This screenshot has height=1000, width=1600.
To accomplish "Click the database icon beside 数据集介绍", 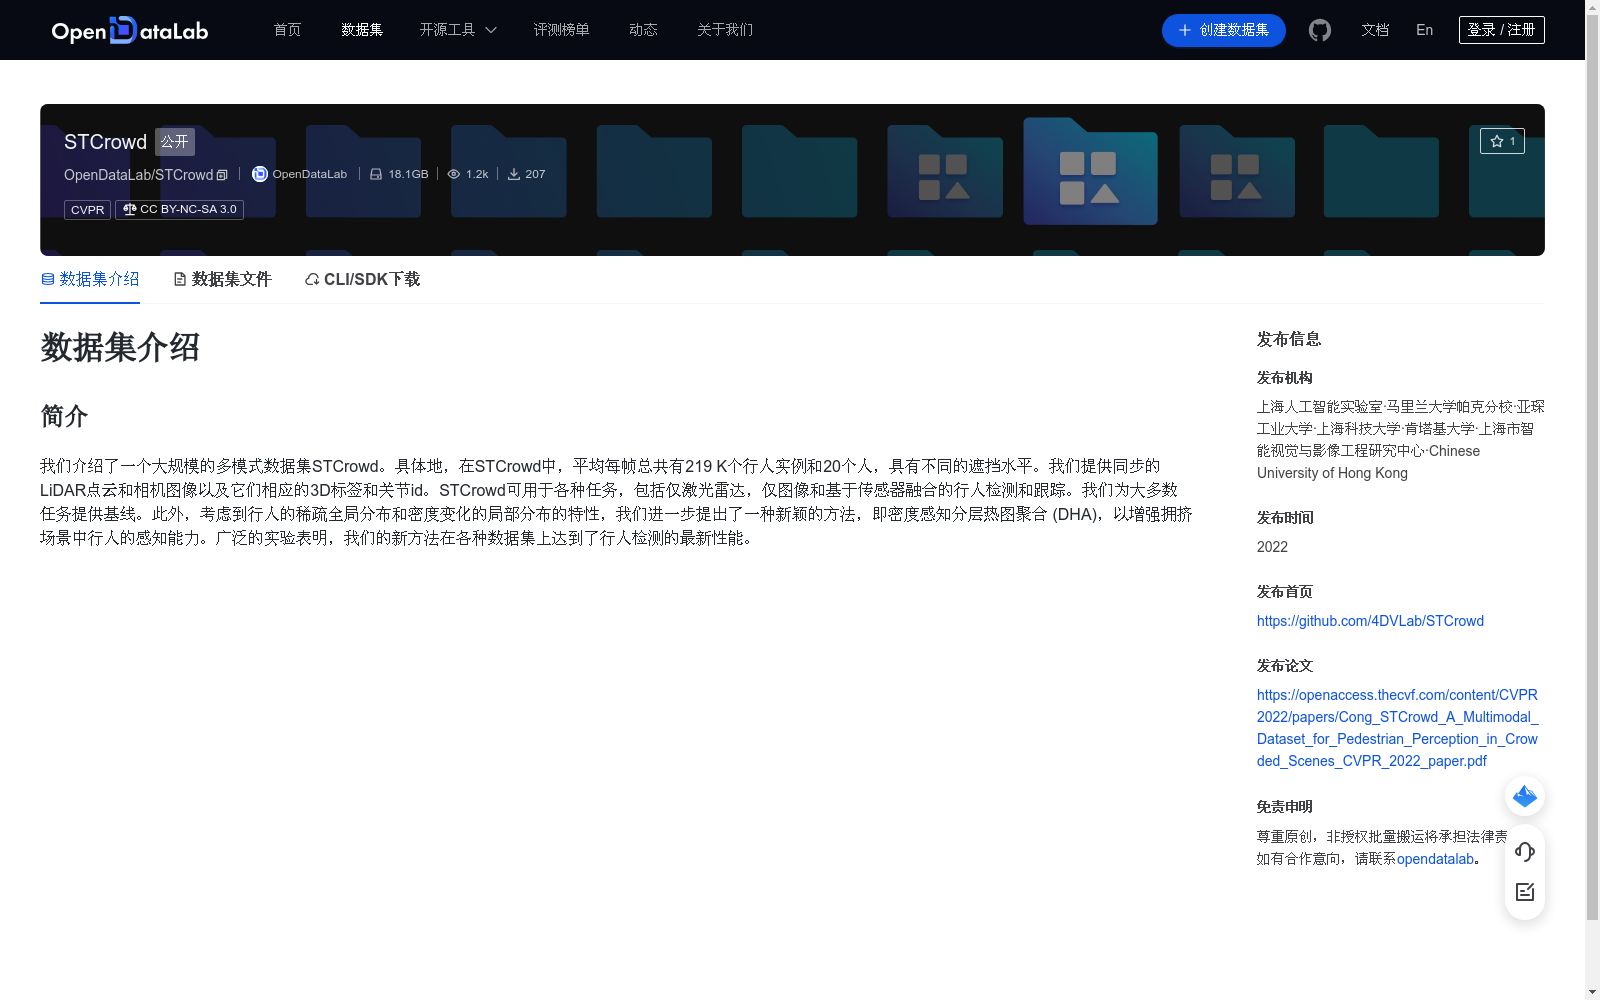I will [48, 279].
